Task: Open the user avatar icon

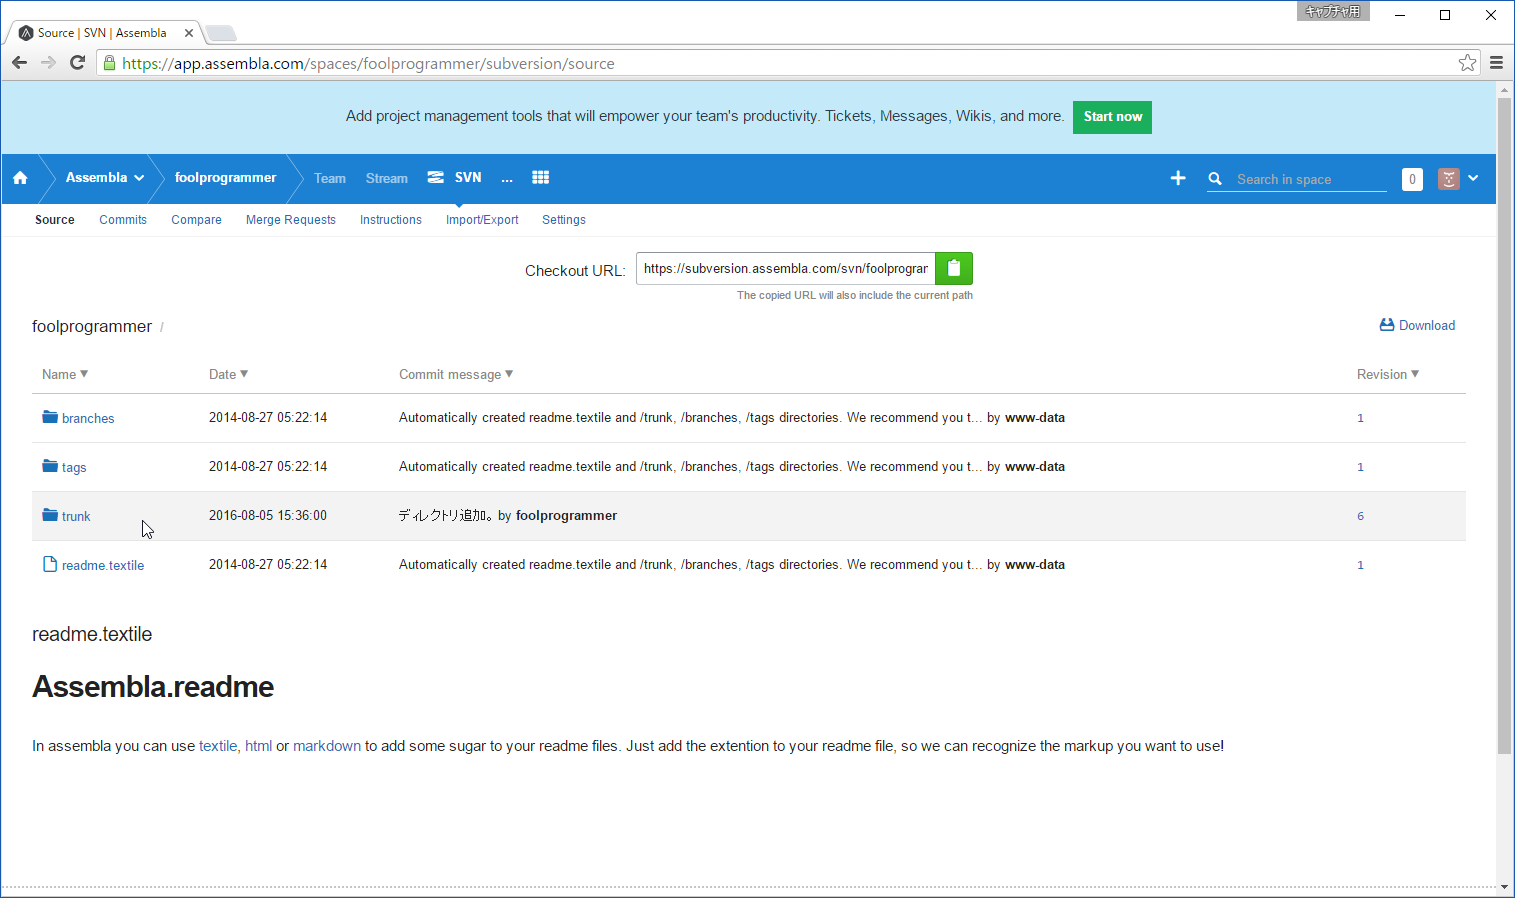Action: [x=1448, y=179]
